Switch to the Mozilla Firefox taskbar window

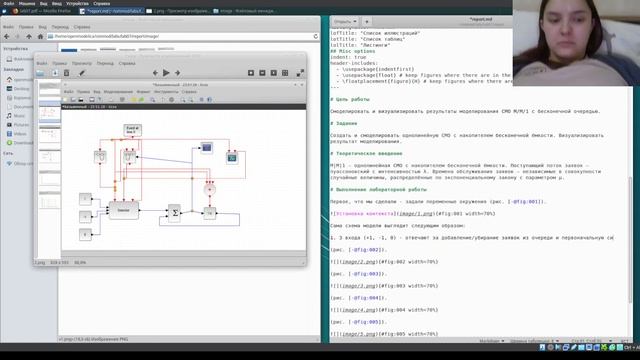coord(42,11)
